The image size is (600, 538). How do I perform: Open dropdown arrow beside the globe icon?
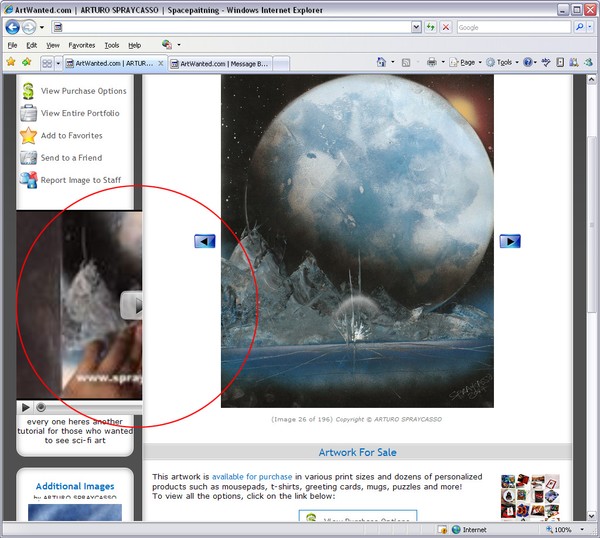tap(179, 45)
